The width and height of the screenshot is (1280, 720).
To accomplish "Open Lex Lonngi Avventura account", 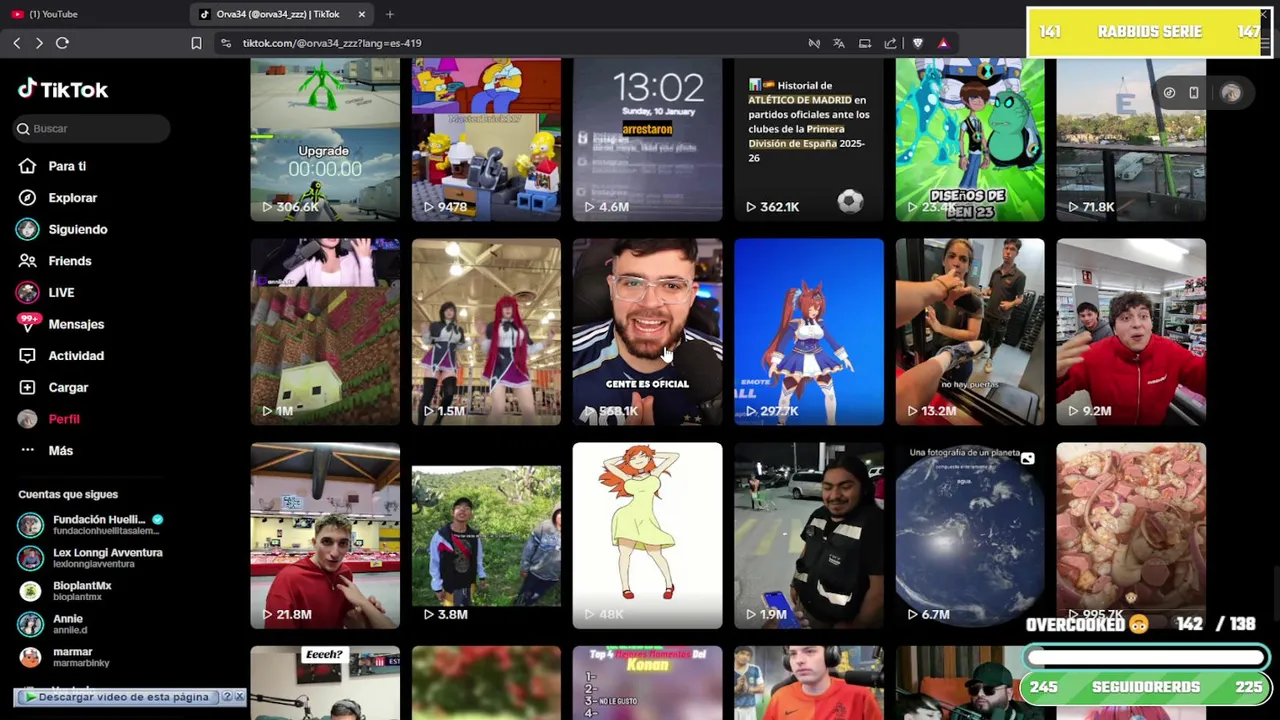I will click(90, 557).
